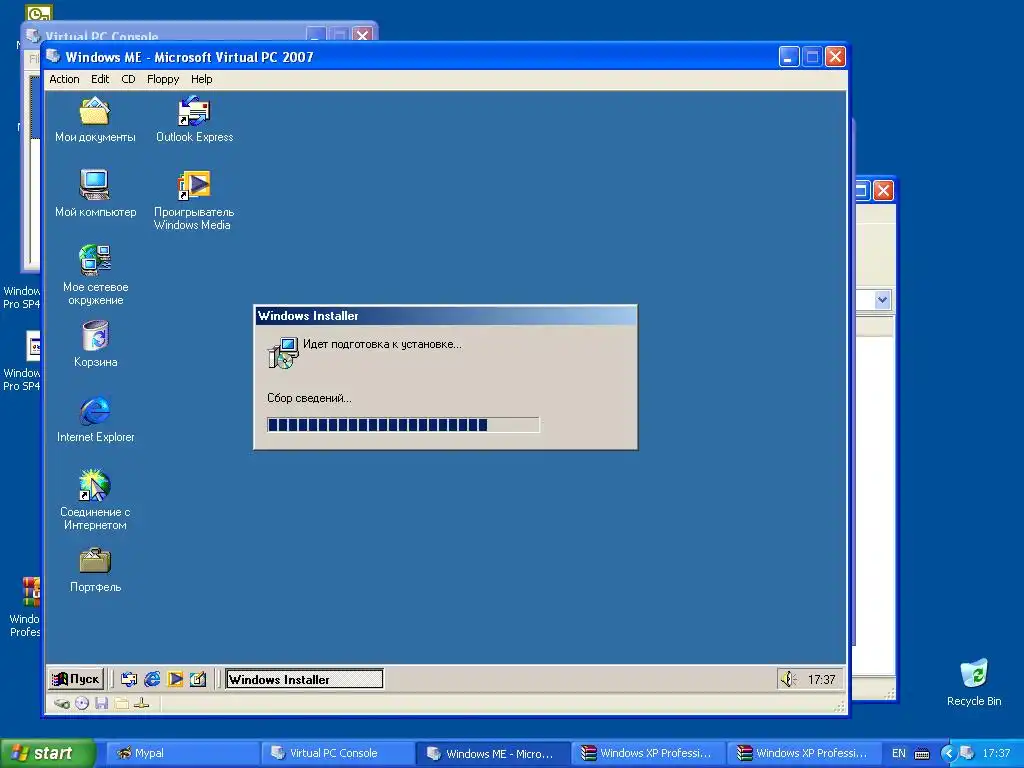Open the Floppy menu
Image resolution: width=1024 pixels, height=768 pixels.
(163, 79)
